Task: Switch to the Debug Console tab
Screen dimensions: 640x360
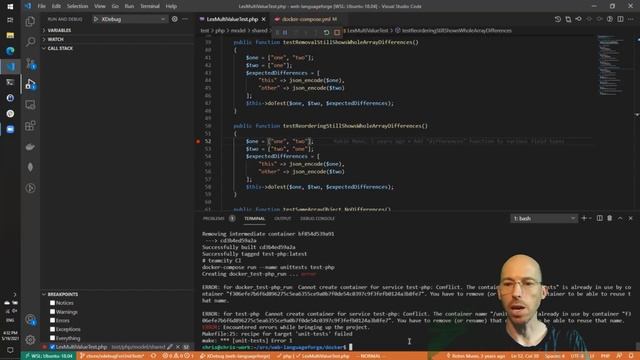Action: [x=317, y=218]
